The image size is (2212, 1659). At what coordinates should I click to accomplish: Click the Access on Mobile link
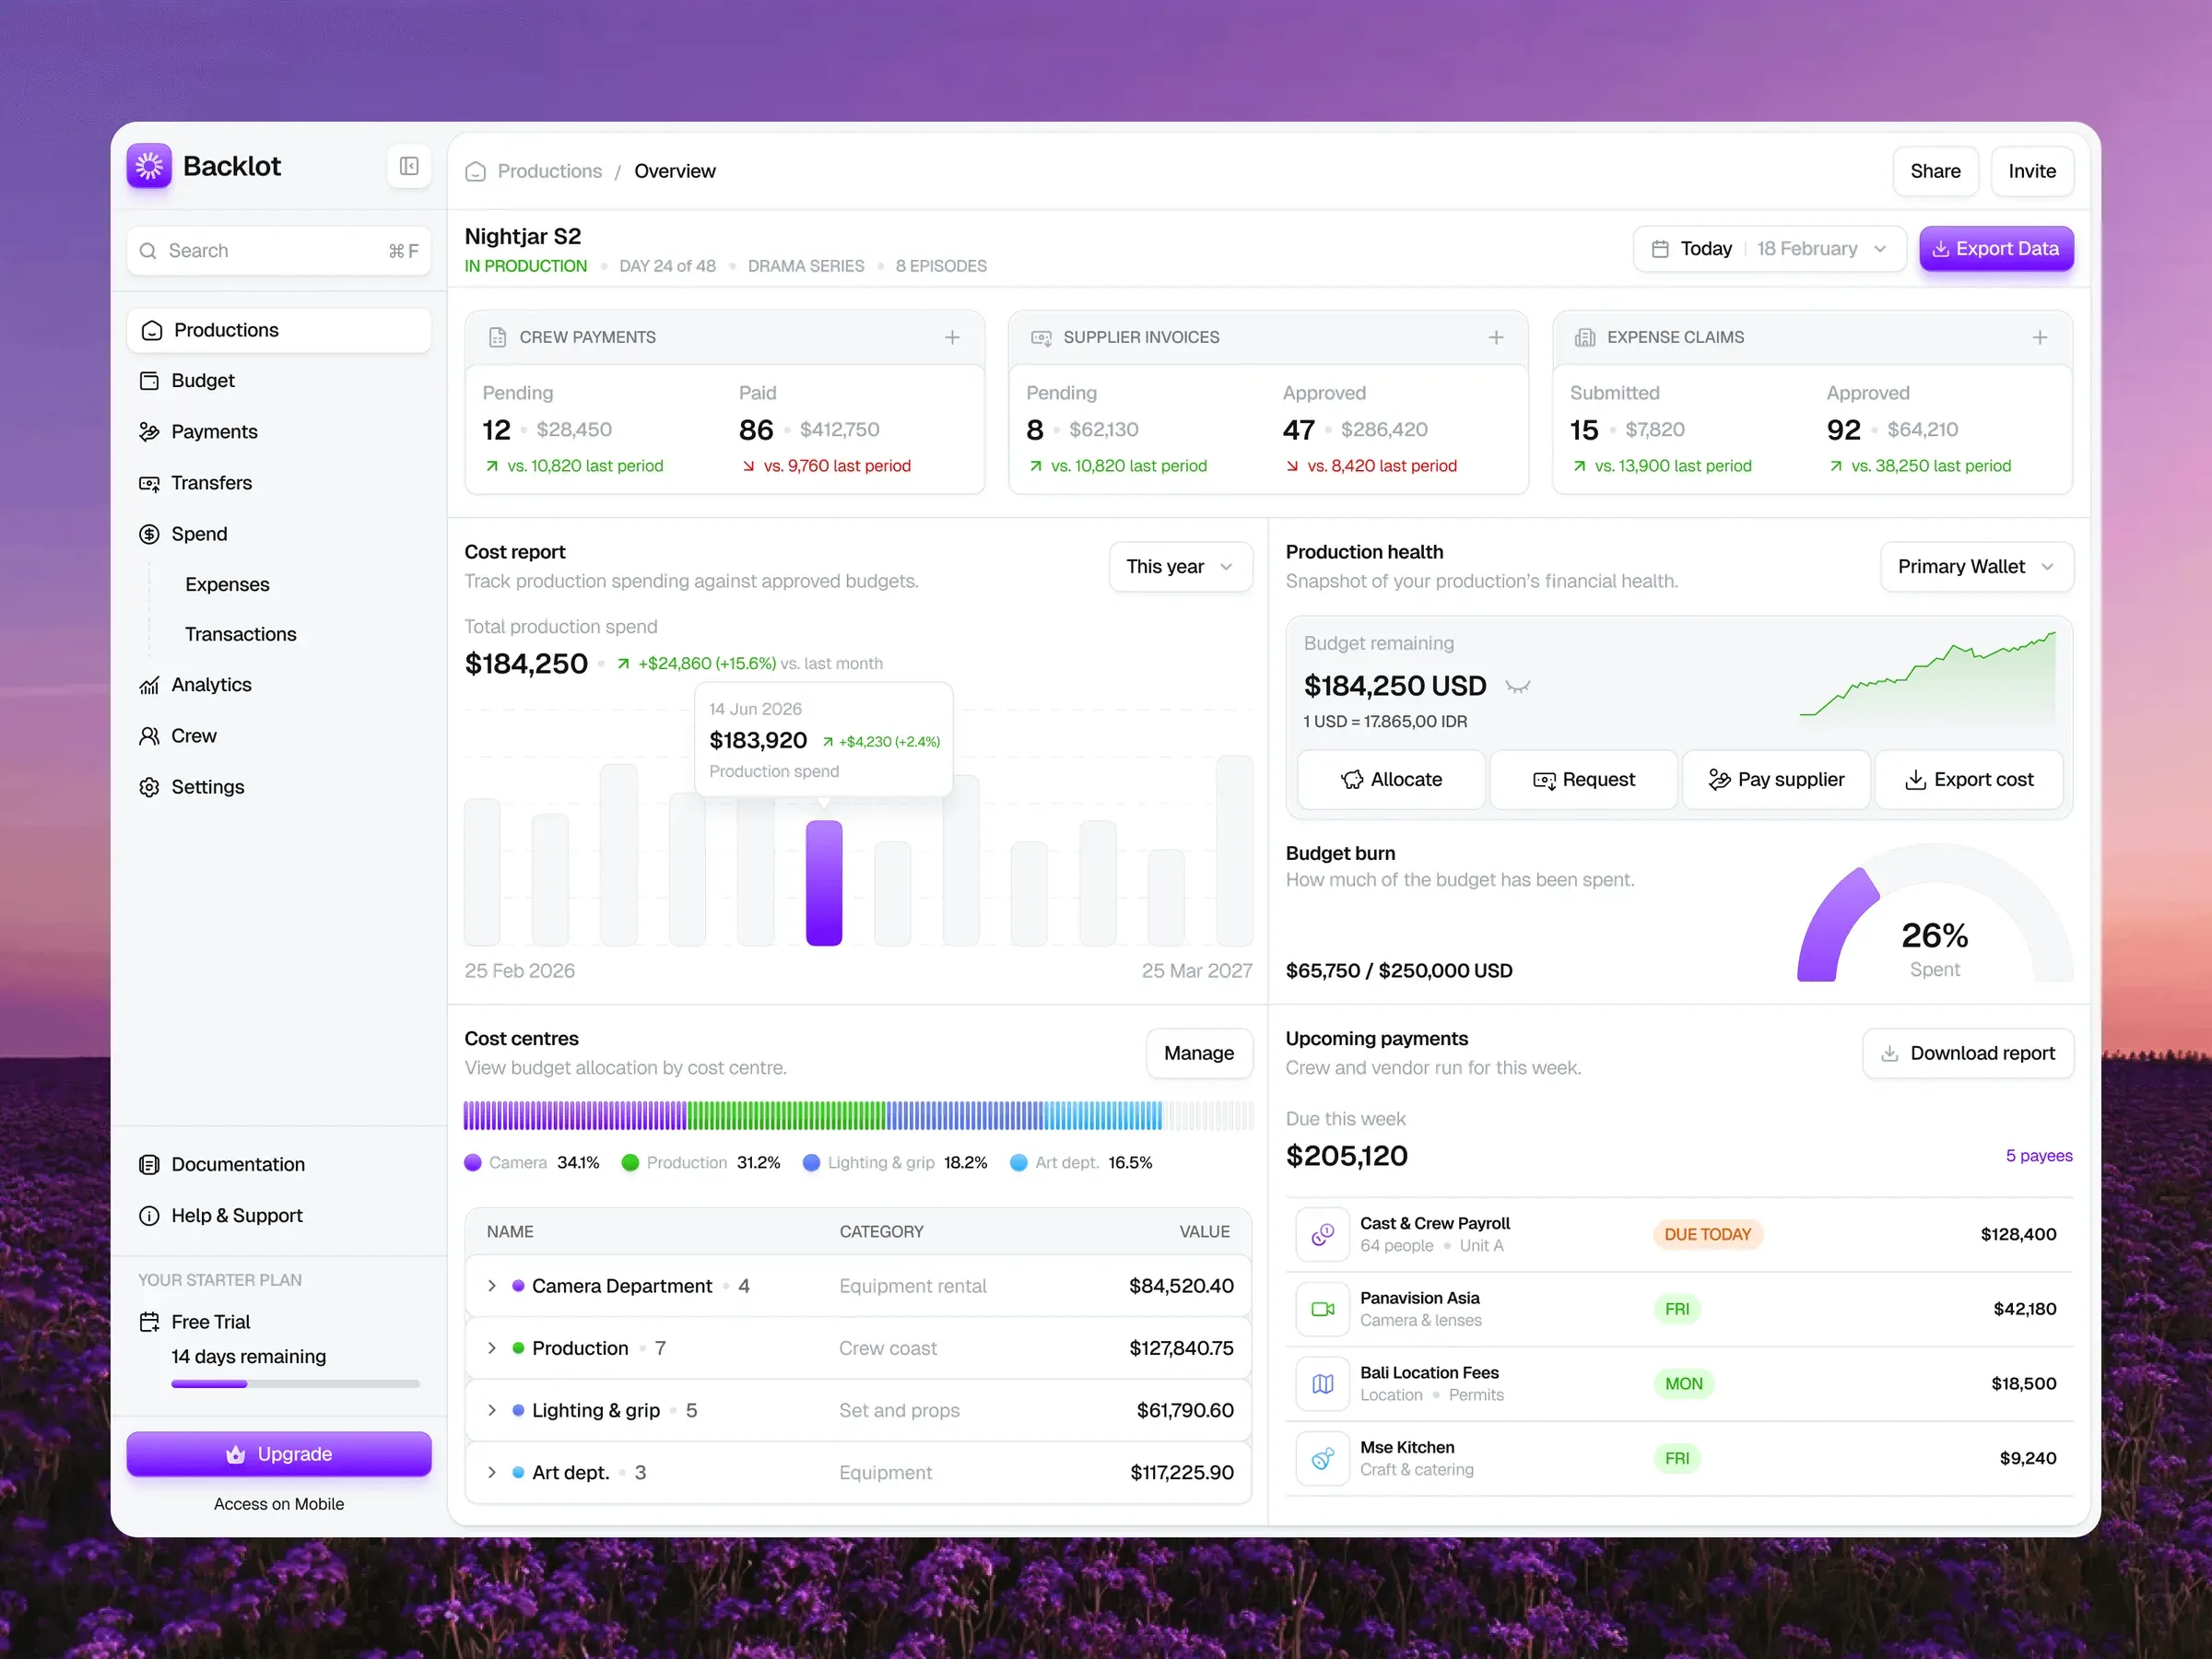[x=279, y=1505]
